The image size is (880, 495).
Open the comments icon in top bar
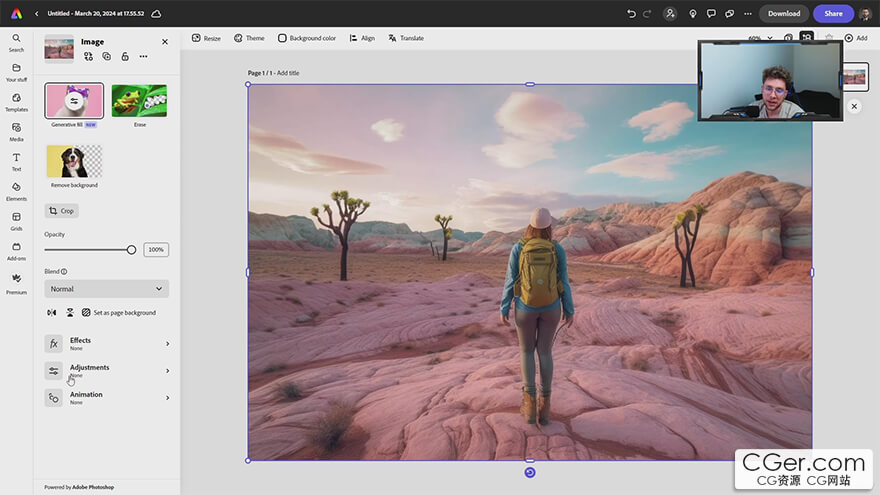pyautogui.click(x=711, y=13)
